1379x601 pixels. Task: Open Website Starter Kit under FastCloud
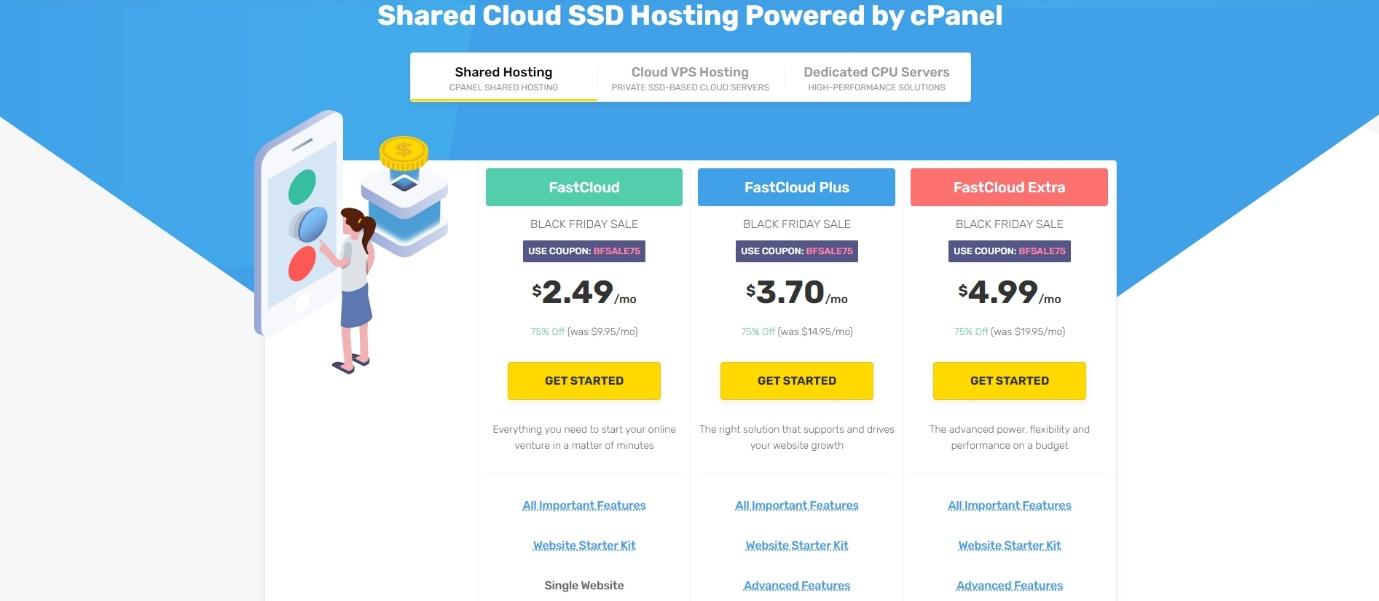tap(584, 546)
